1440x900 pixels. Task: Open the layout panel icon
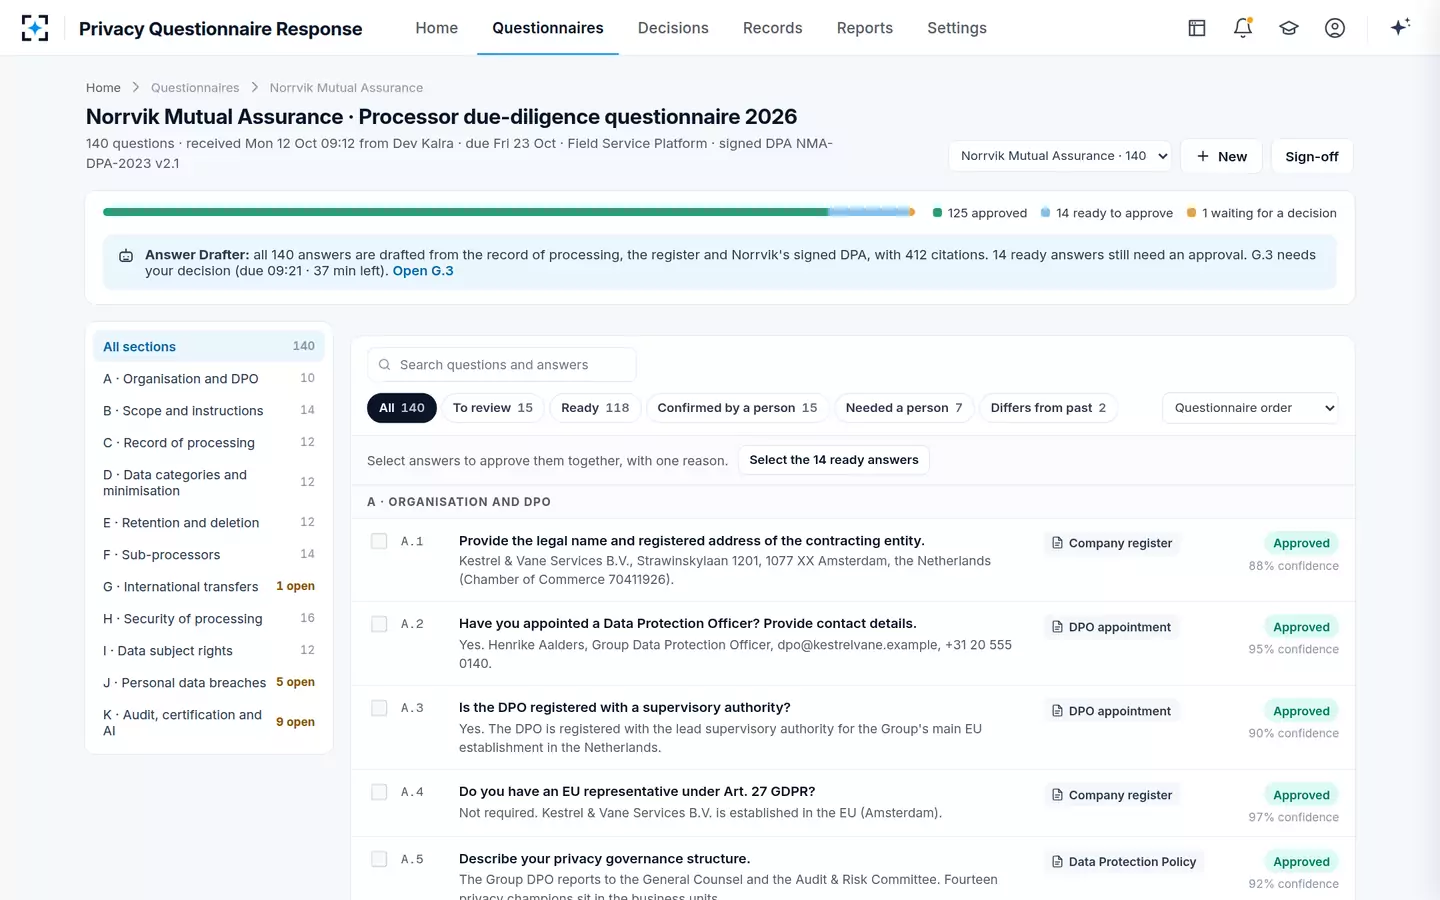tap(1197, 28)
